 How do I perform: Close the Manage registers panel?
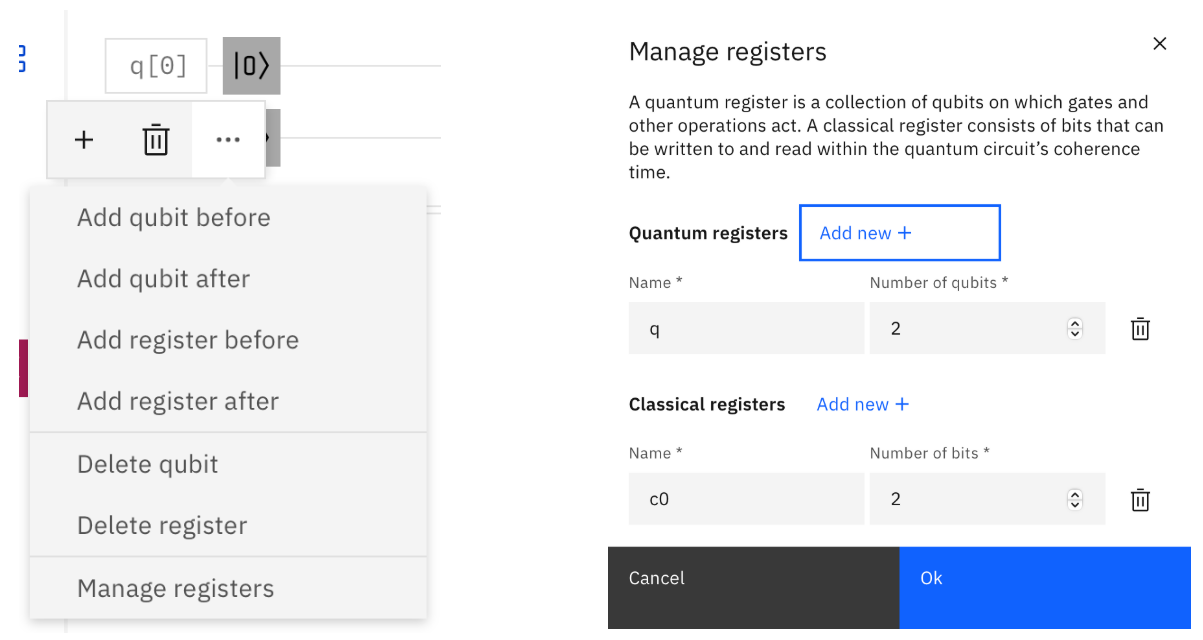click(x=1160, y=44)
